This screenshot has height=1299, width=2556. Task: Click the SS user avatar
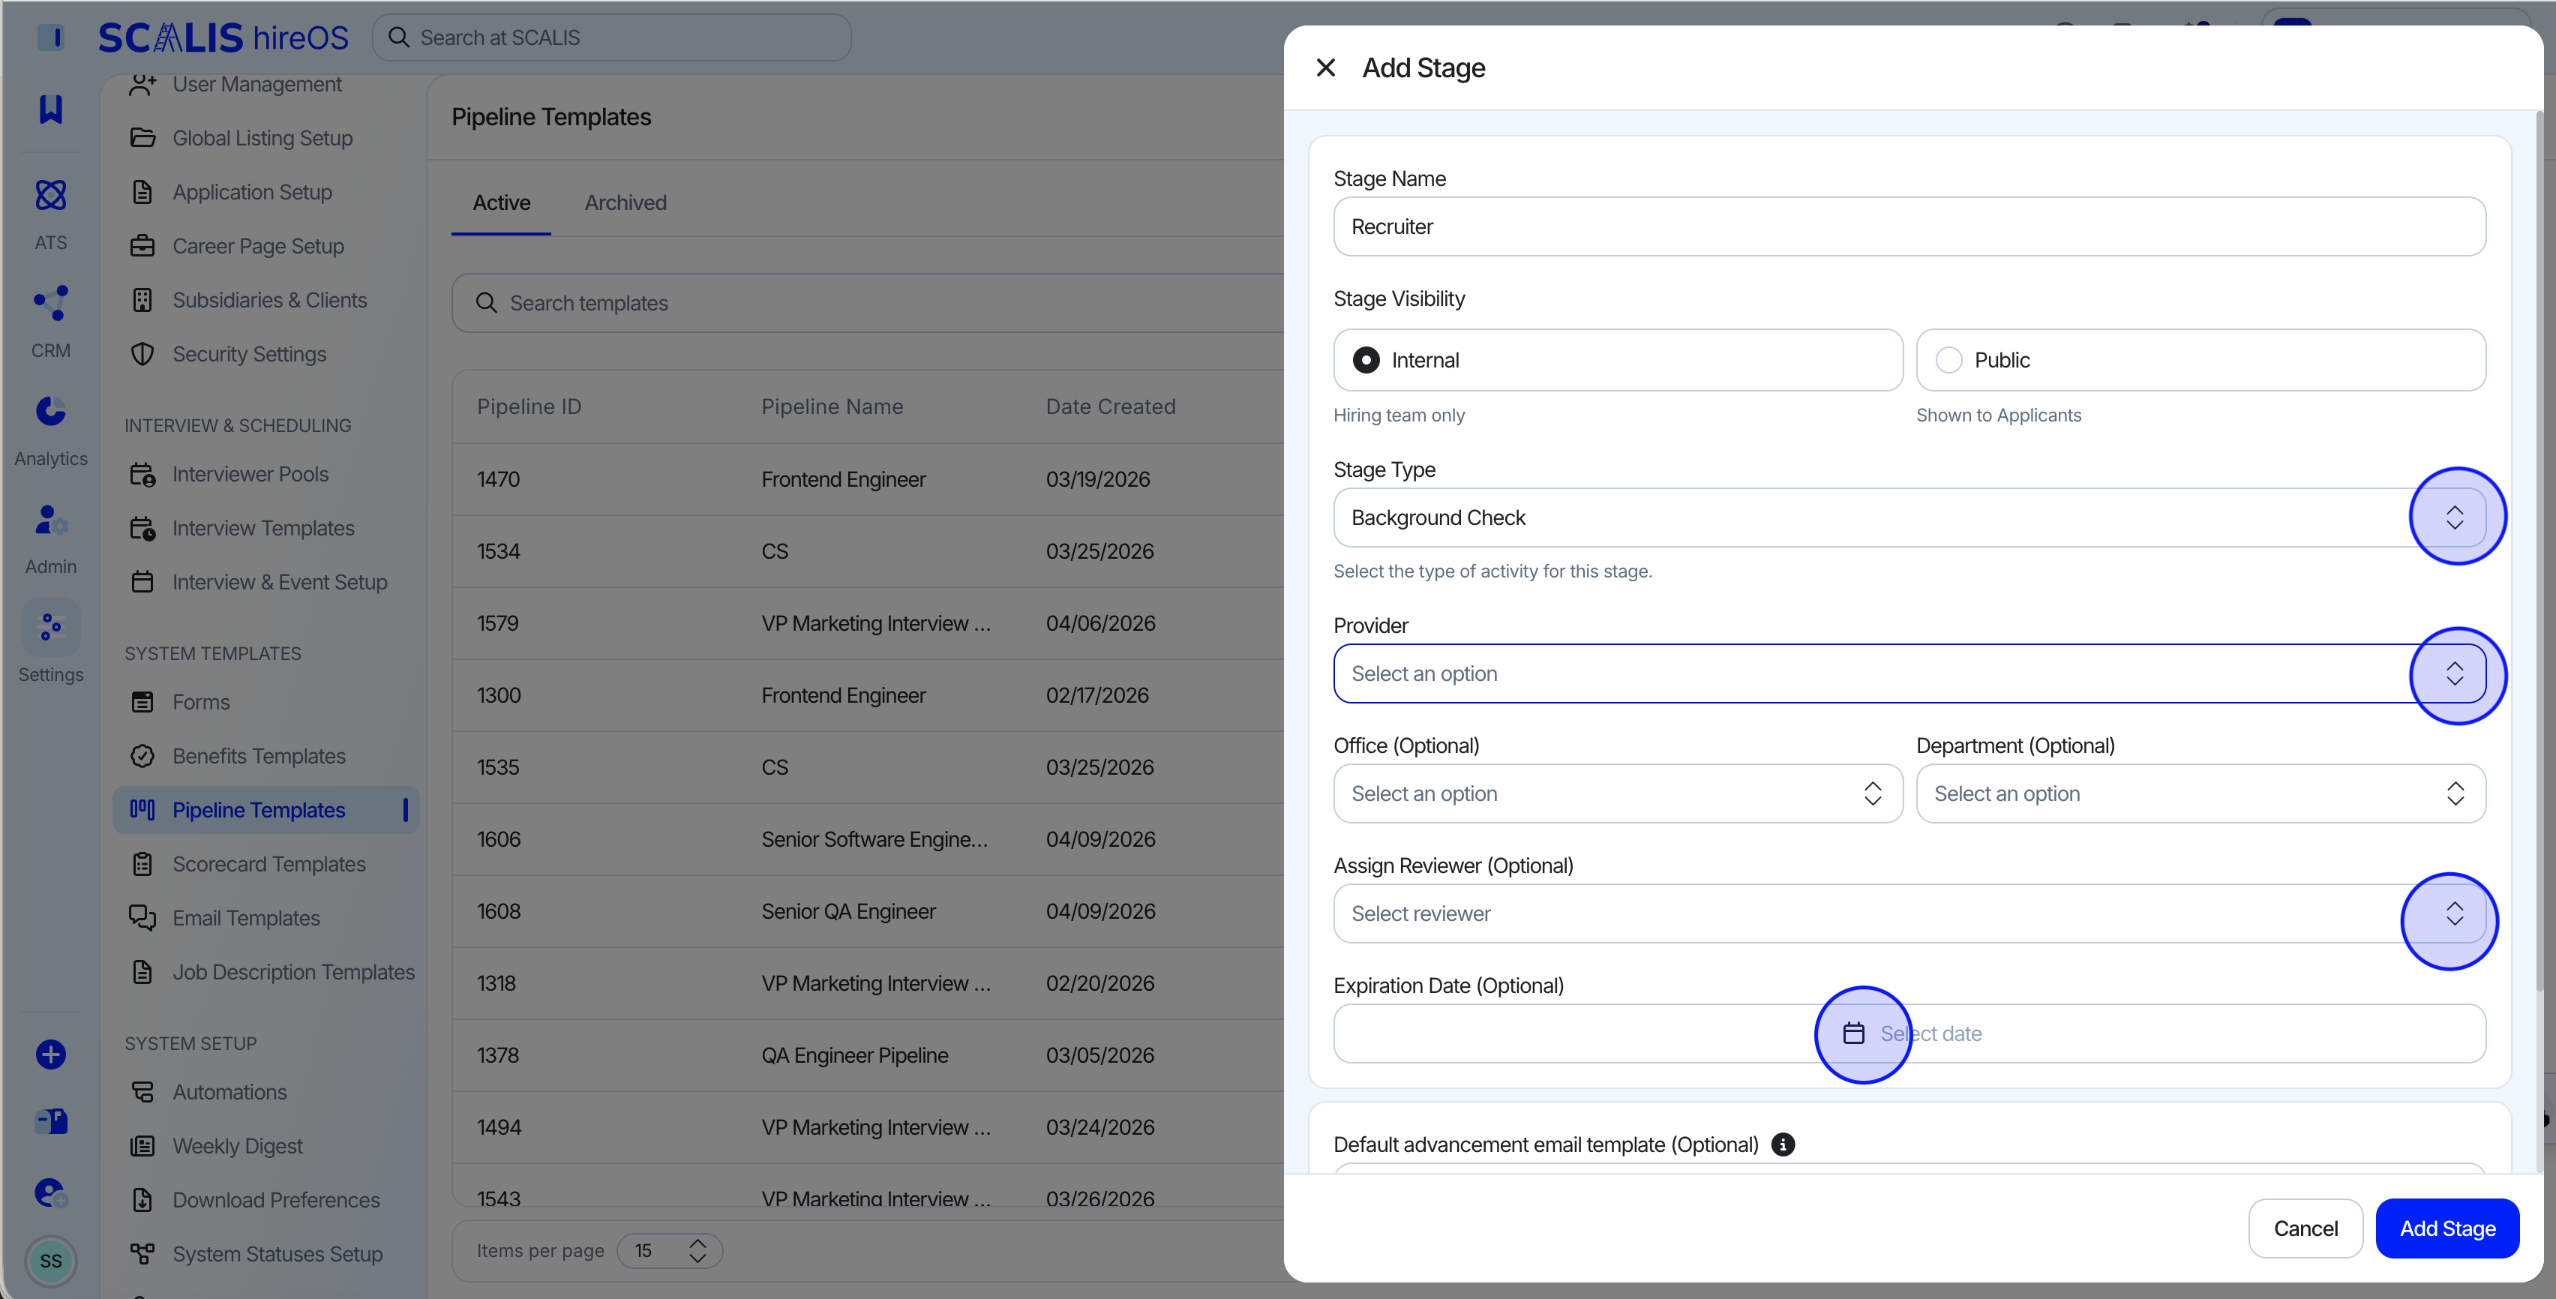(x=51, y=1261)
